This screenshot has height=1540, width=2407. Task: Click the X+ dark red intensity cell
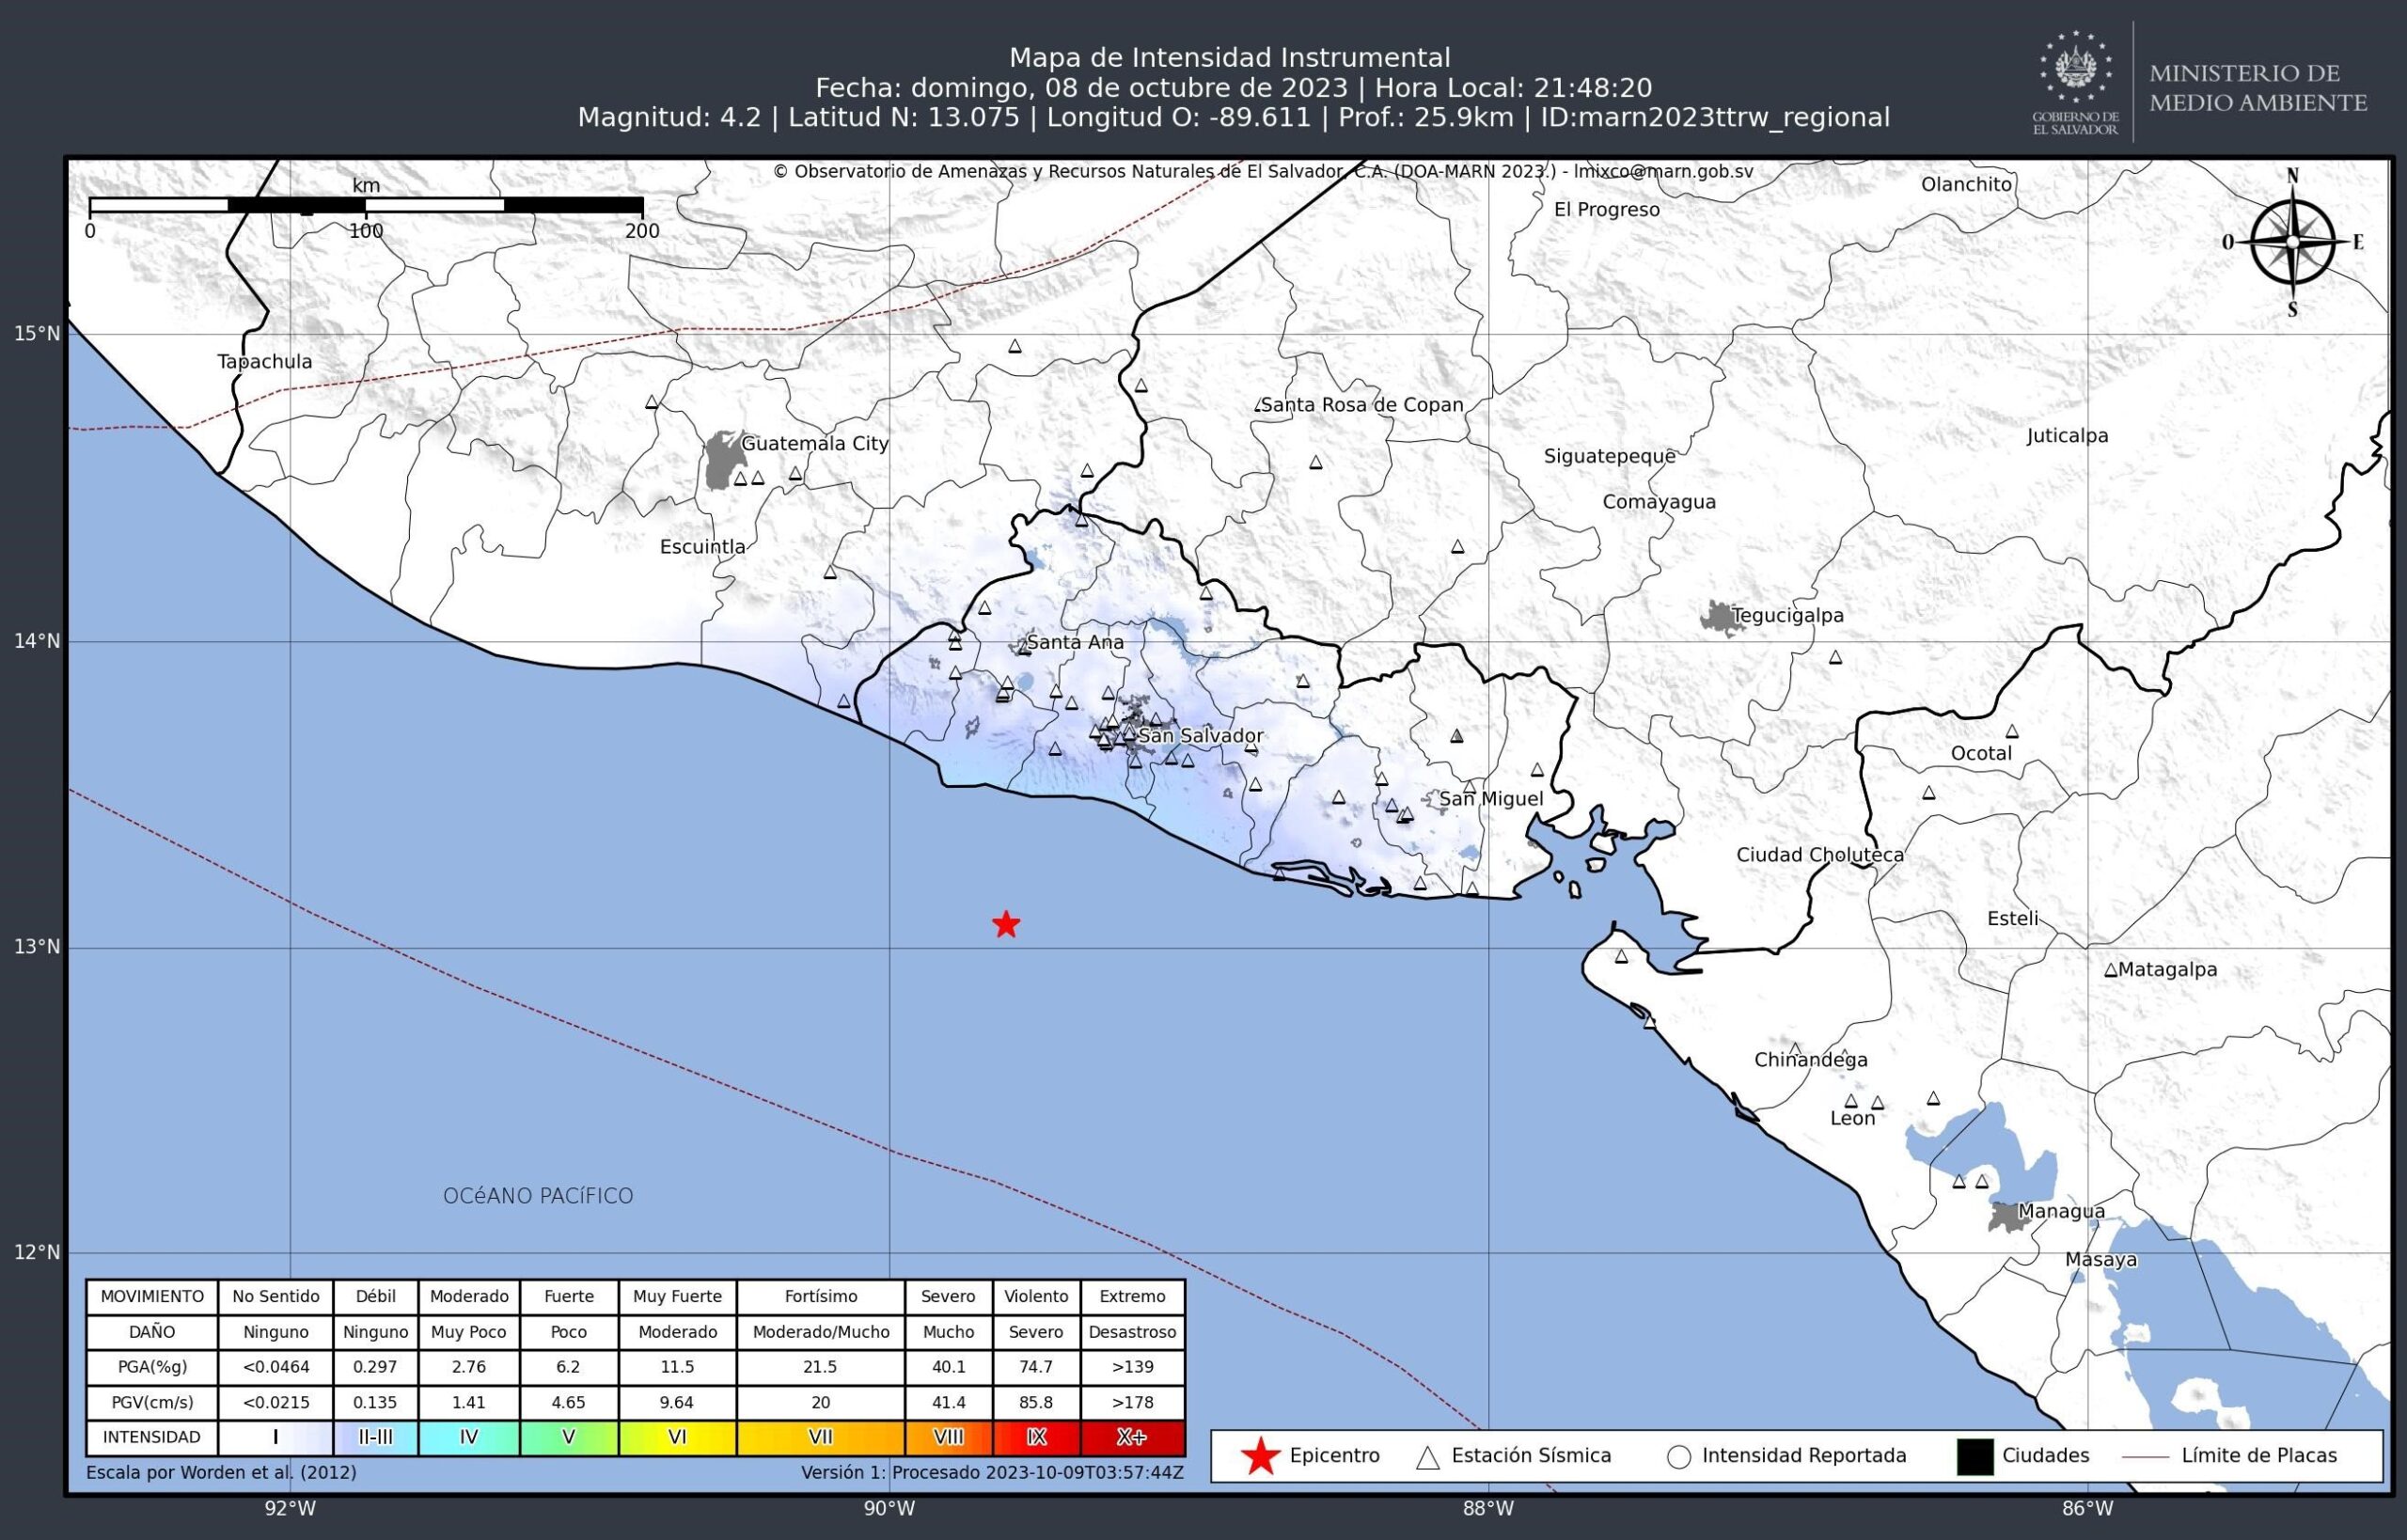coord(1132,1437)
